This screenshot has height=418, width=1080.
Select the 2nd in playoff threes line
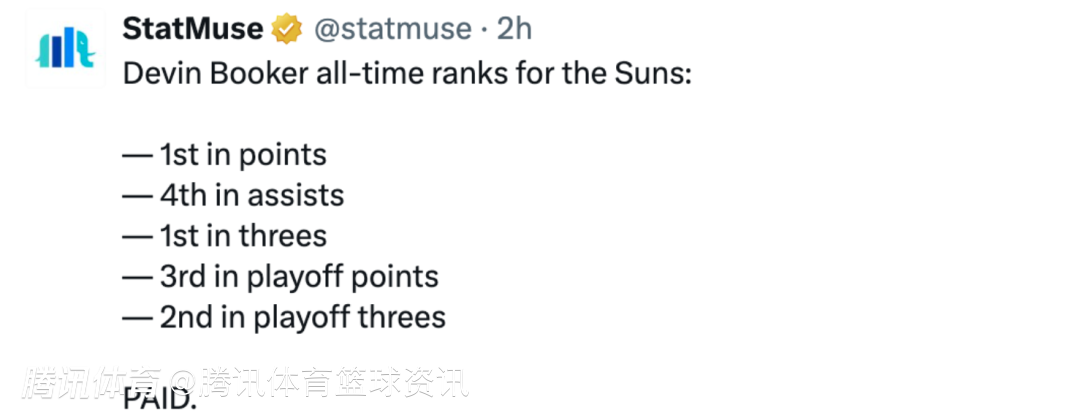pos(284,317)
